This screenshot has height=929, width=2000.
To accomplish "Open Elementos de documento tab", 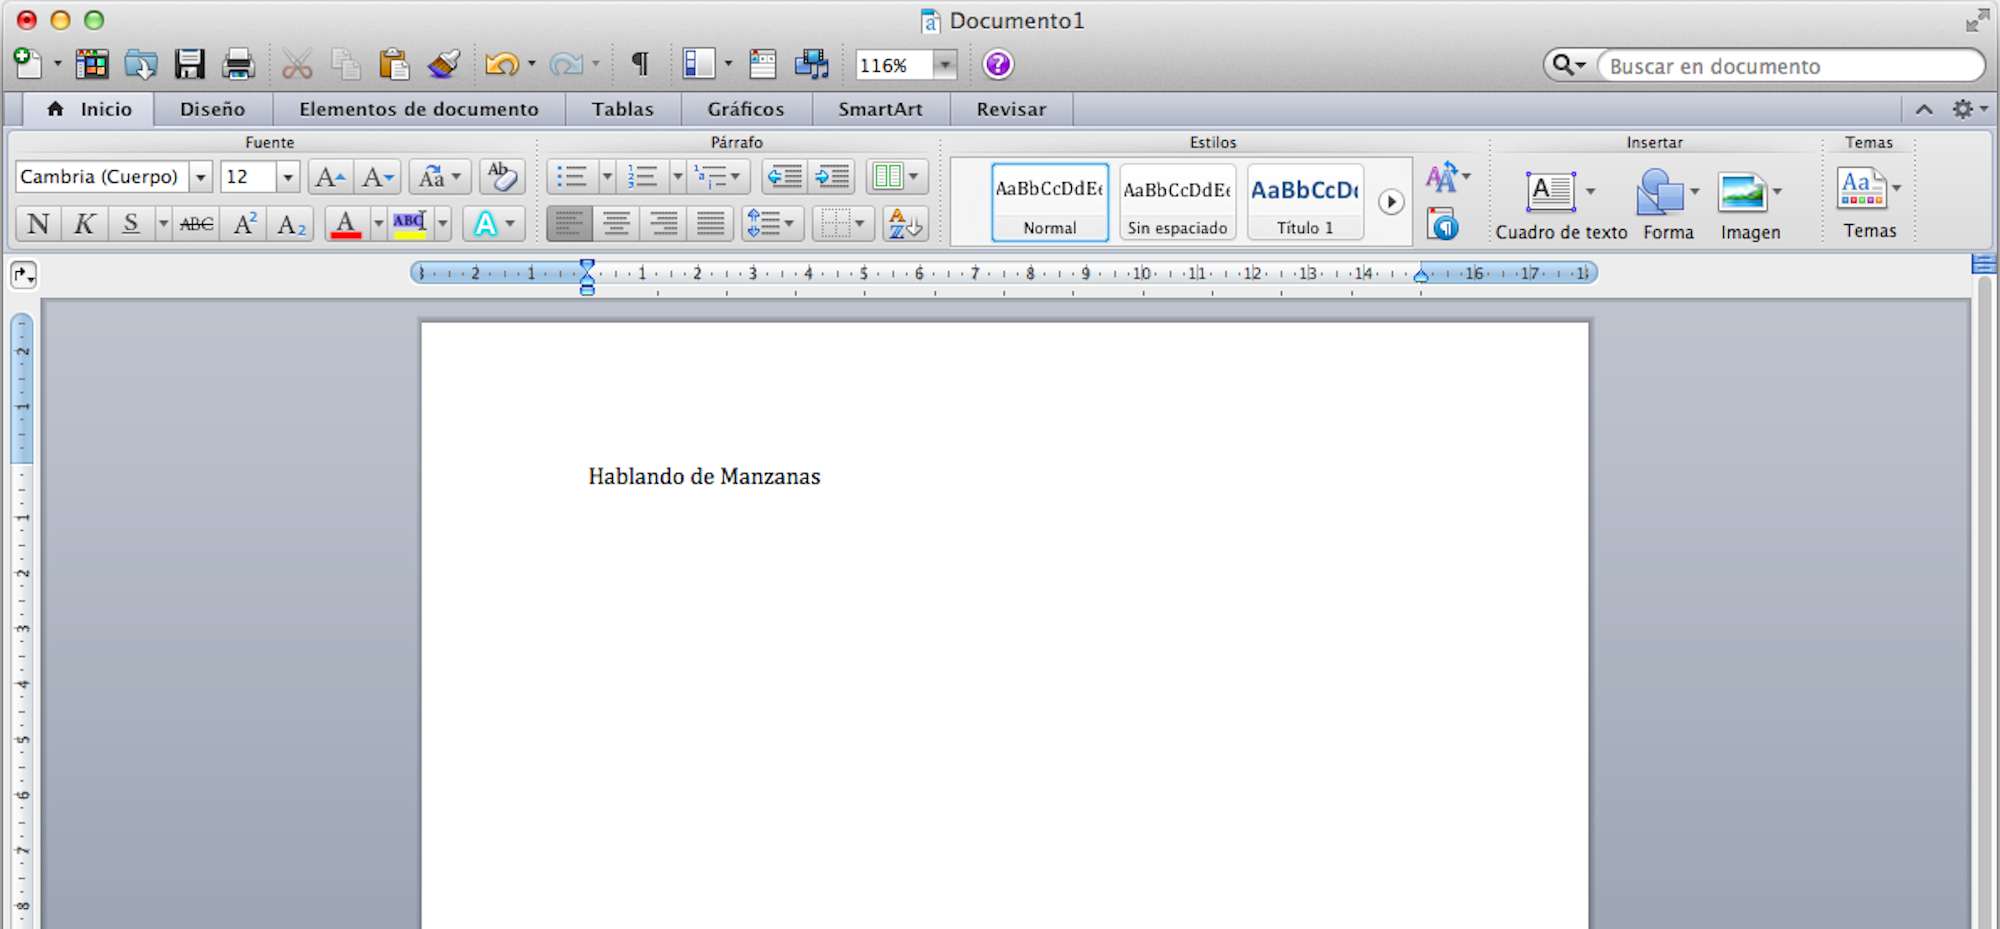I will (x=418, y=109).
